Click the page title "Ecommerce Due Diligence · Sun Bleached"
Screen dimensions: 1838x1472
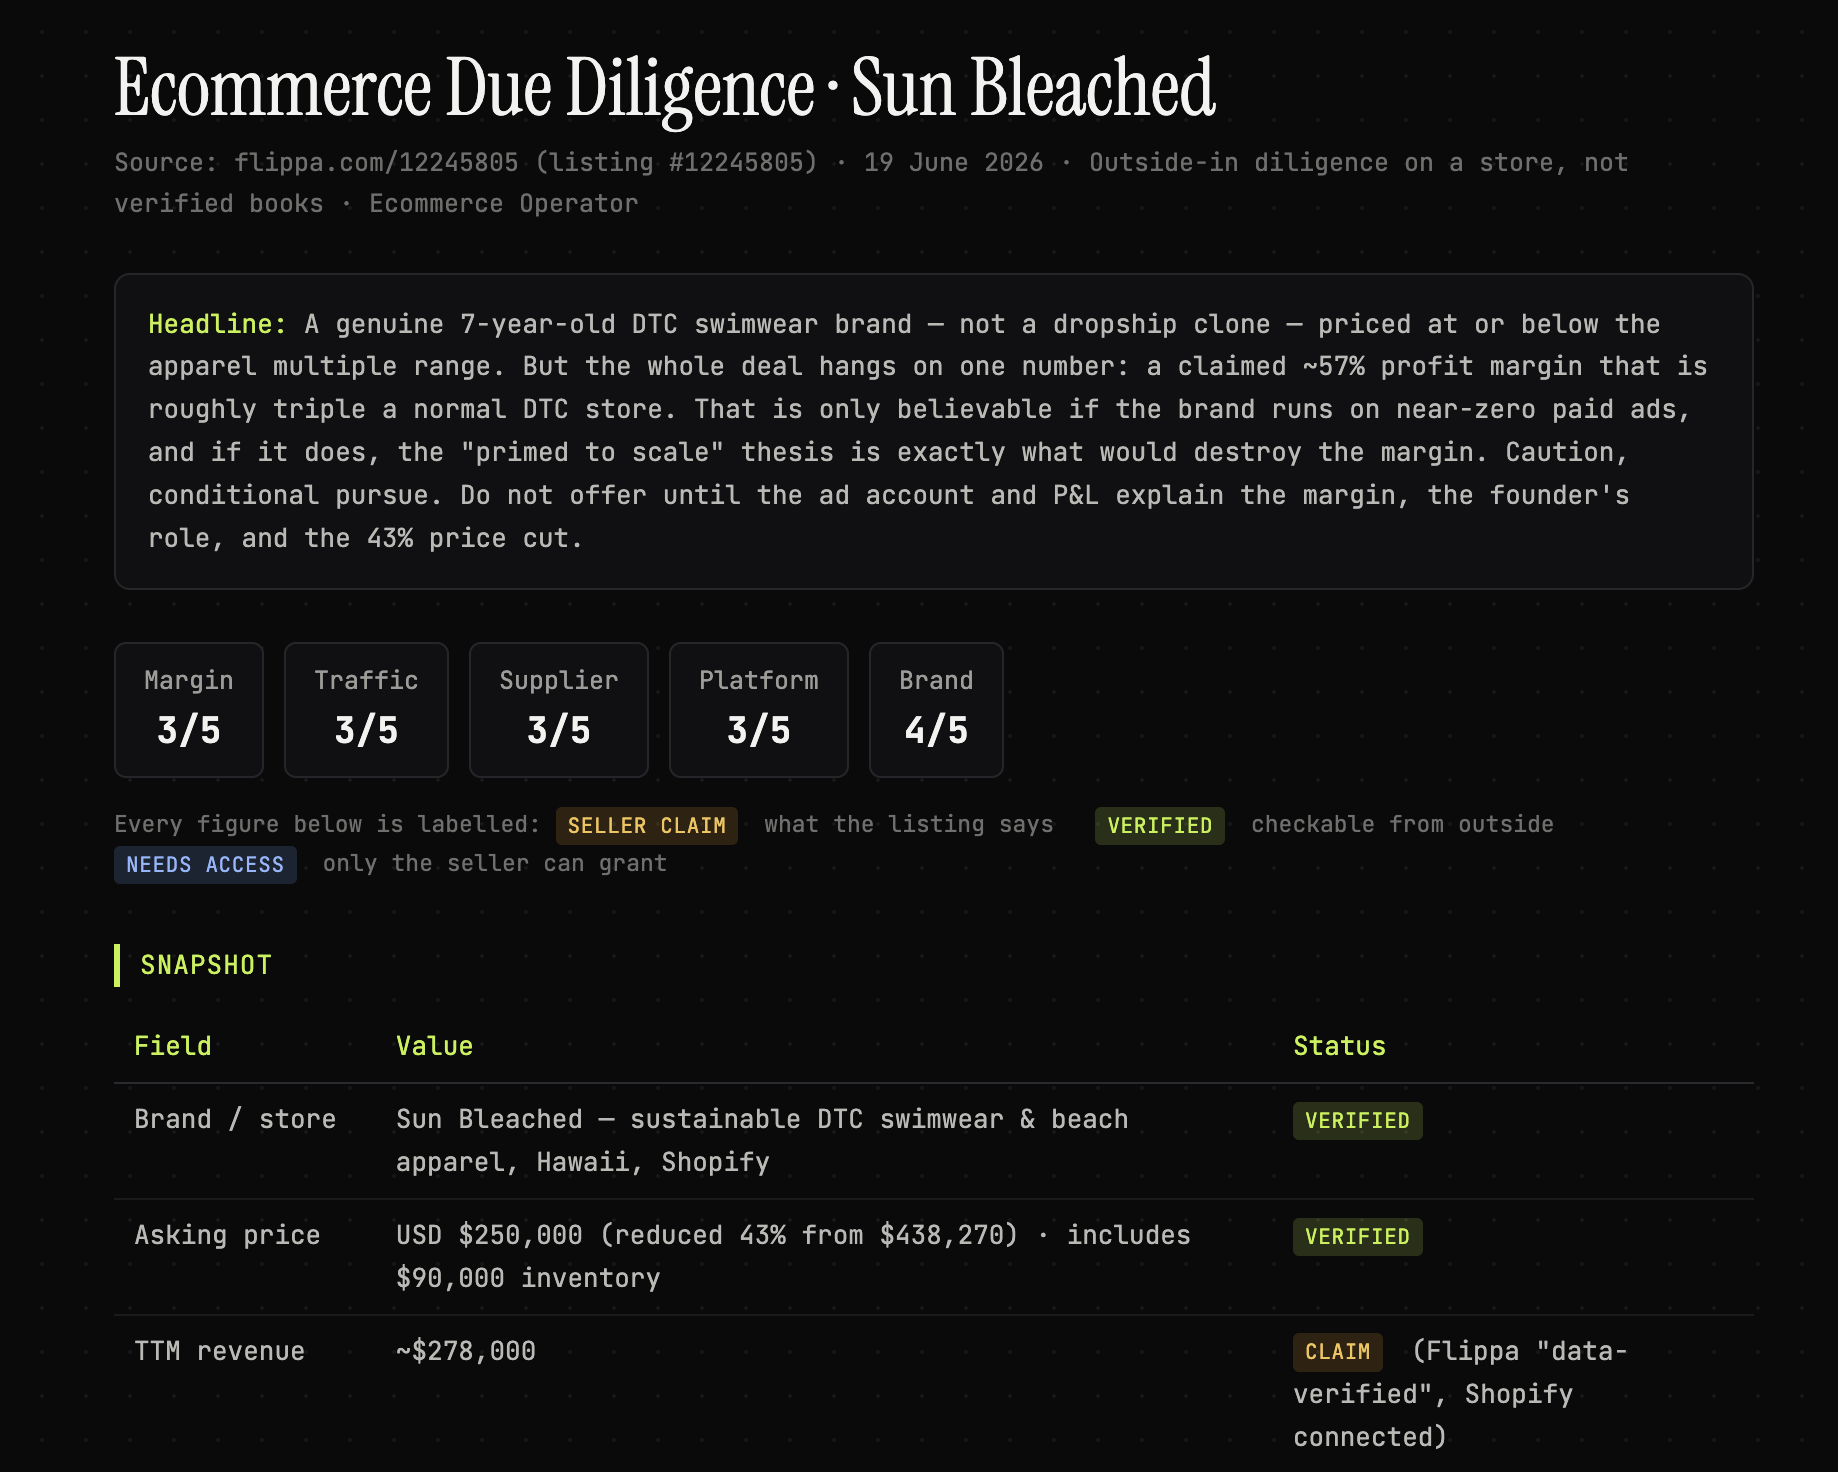[x=664, y=88]
